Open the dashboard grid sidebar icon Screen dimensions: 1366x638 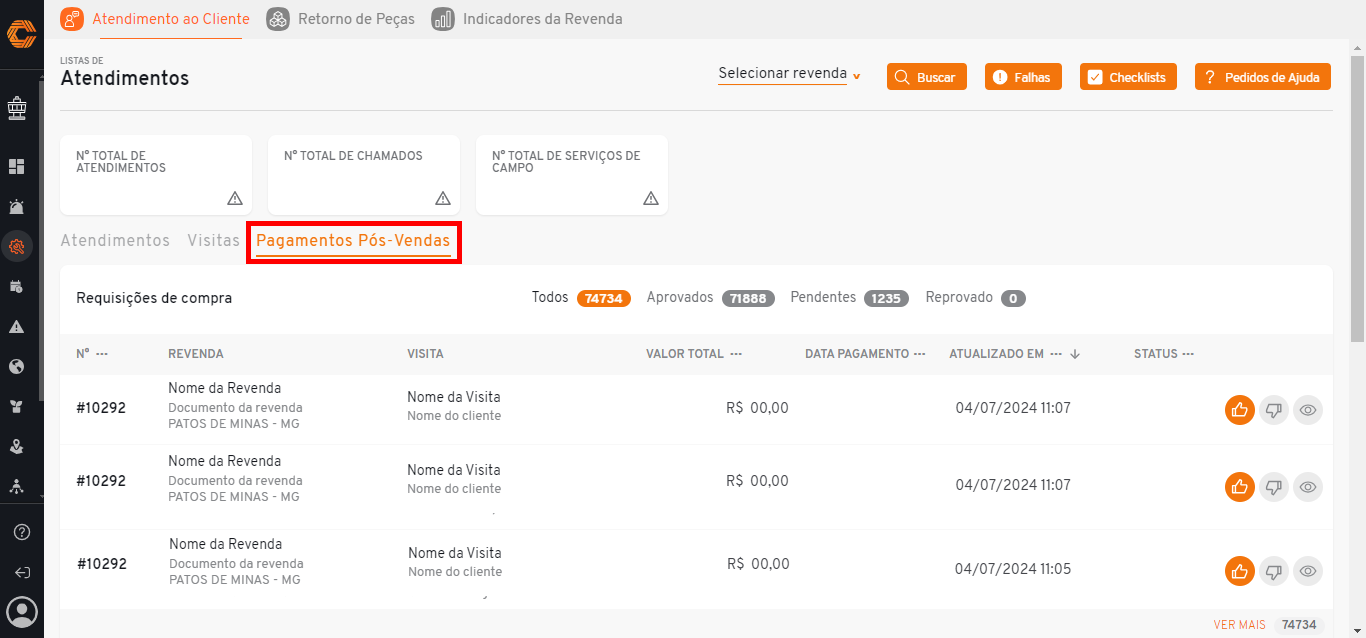pos(16,166)
